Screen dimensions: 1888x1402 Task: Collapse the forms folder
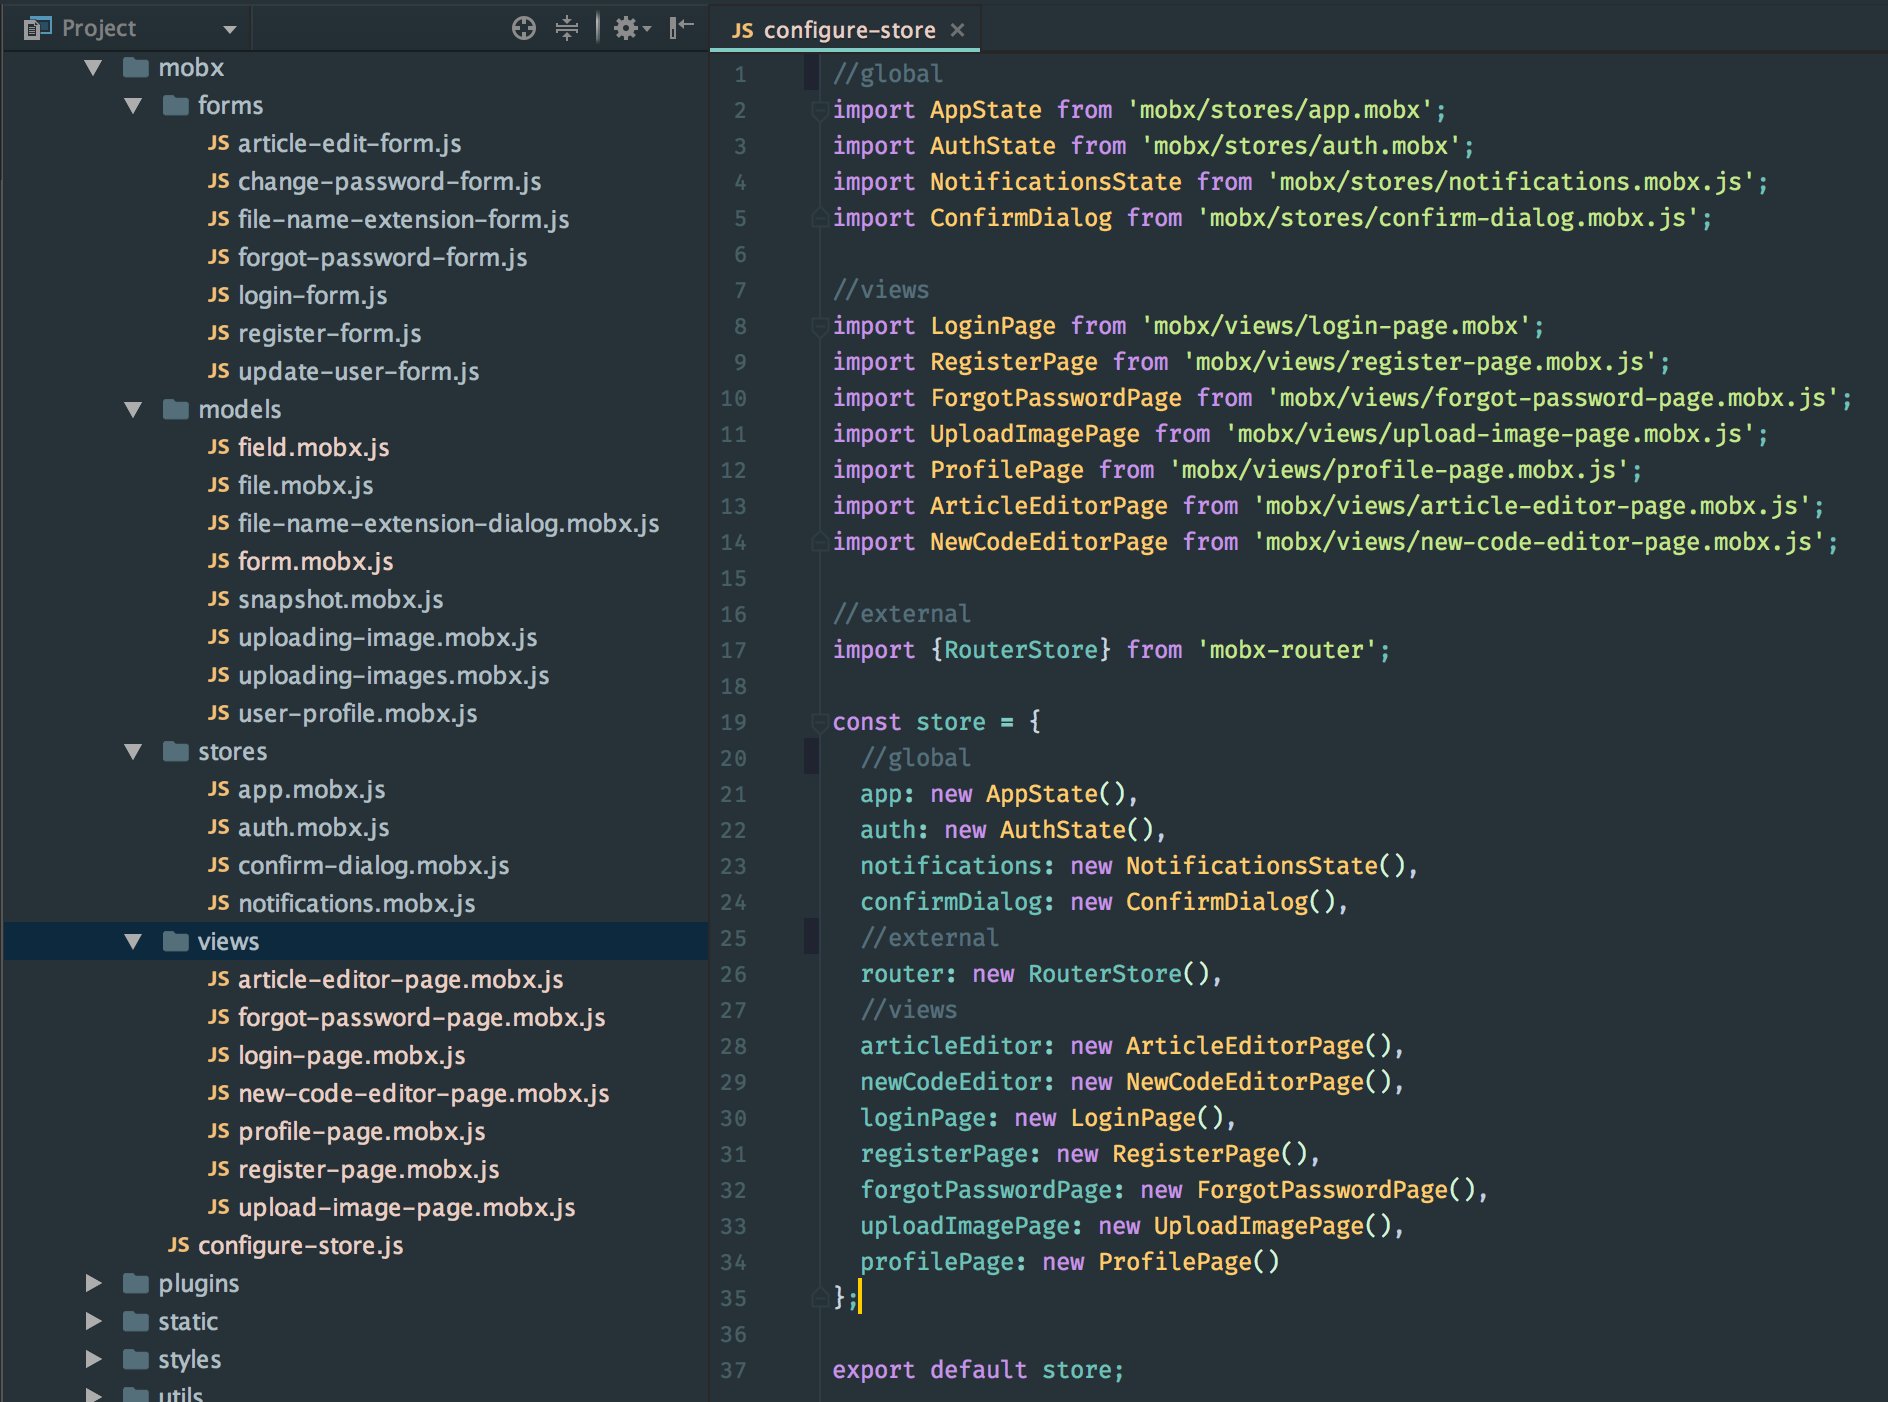pyautogui.click(x=133, y=106)
